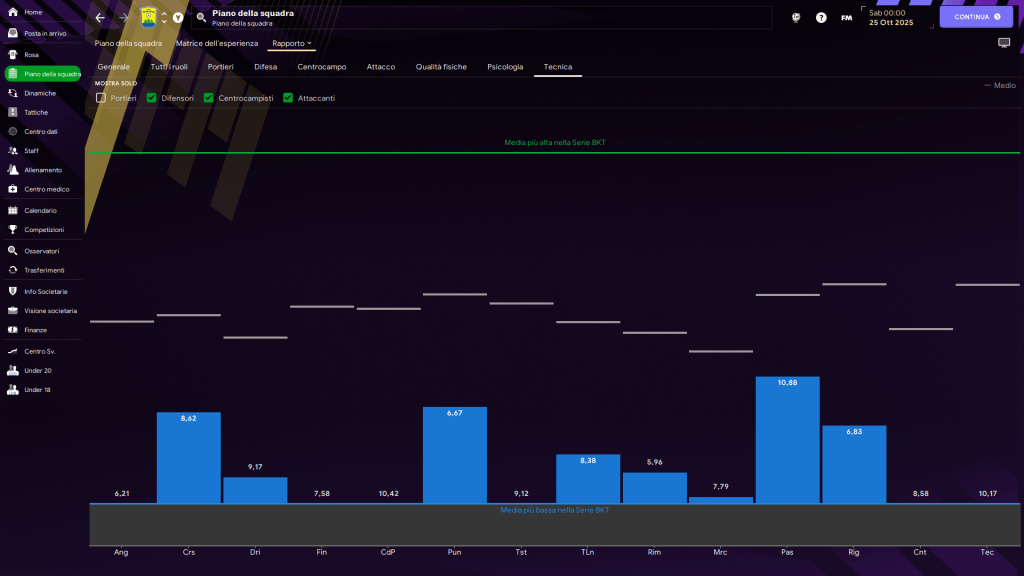Open the club switcher arrows next to badge
The width and height of the screenshot is (1024, 576).
(x=164, y=18)
